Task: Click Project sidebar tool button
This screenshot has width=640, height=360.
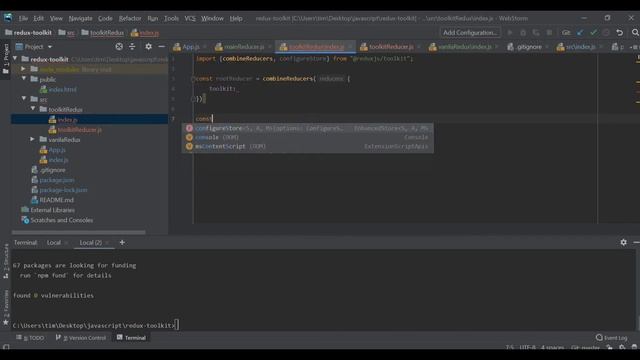Action: click(x=5, y=59)
